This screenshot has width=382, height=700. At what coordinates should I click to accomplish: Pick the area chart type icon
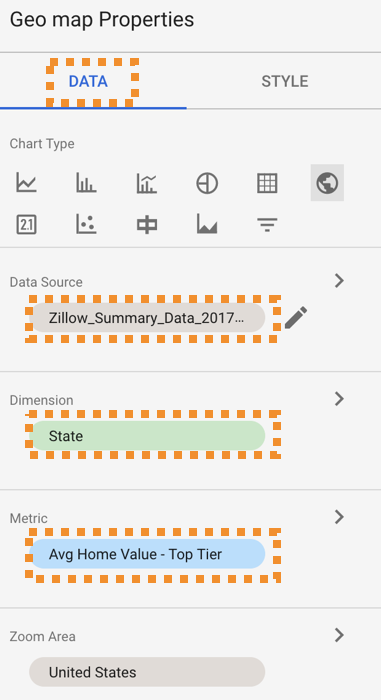coord(207,225)
